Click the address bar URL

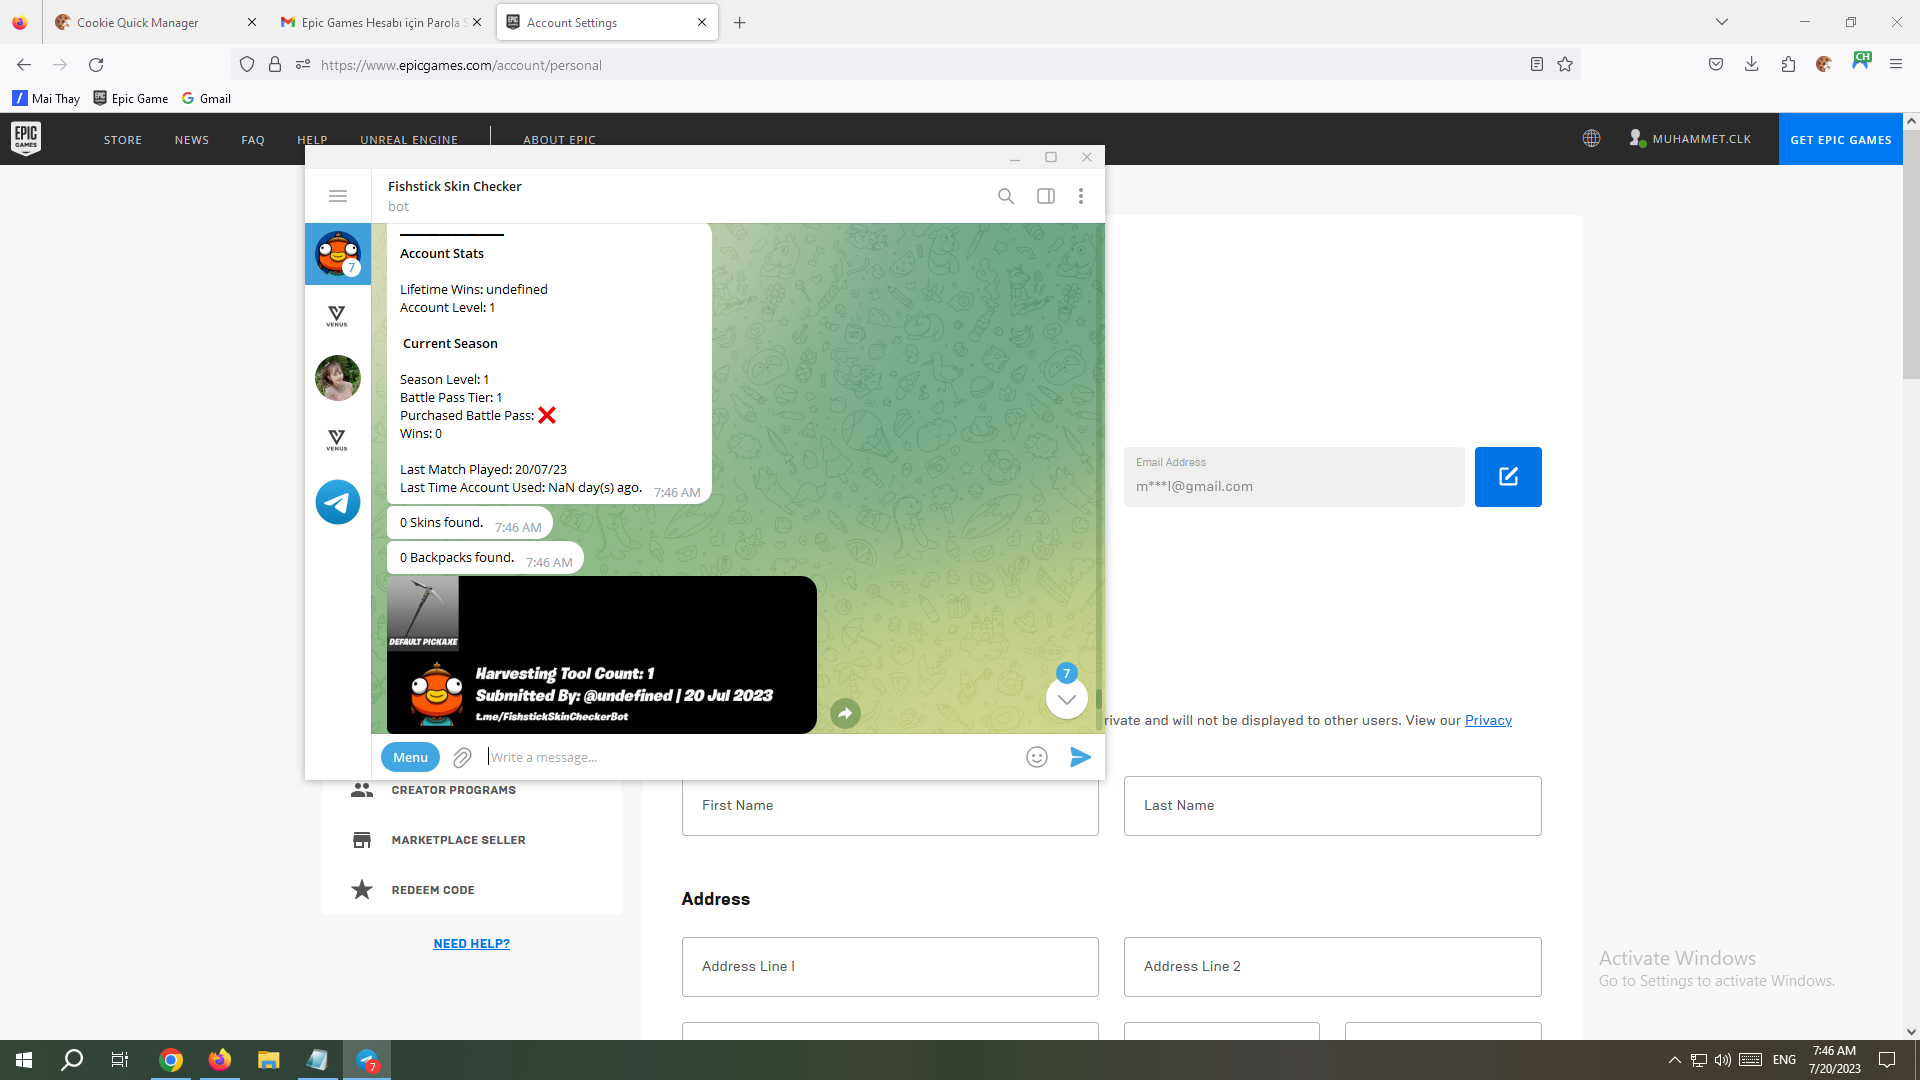[461, 65]
